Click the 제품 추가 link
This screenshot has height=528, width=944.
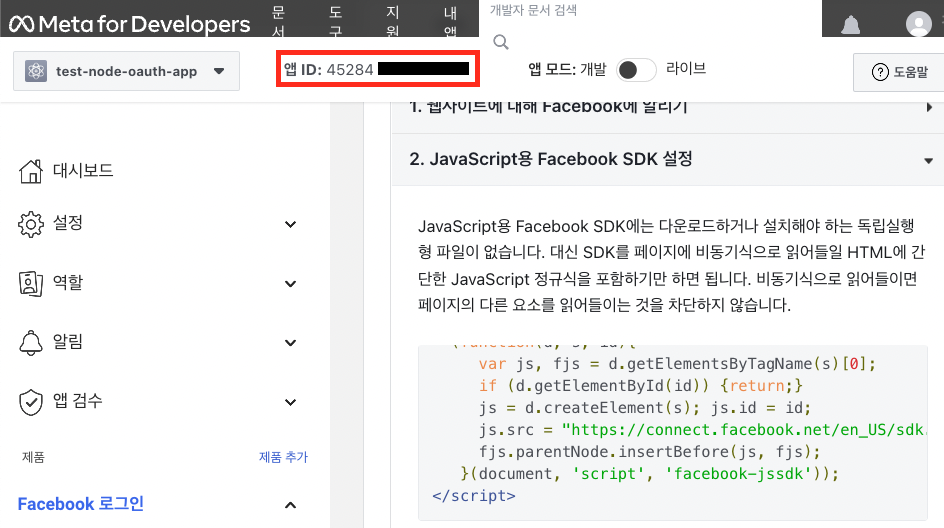click(x=283, y=457)
